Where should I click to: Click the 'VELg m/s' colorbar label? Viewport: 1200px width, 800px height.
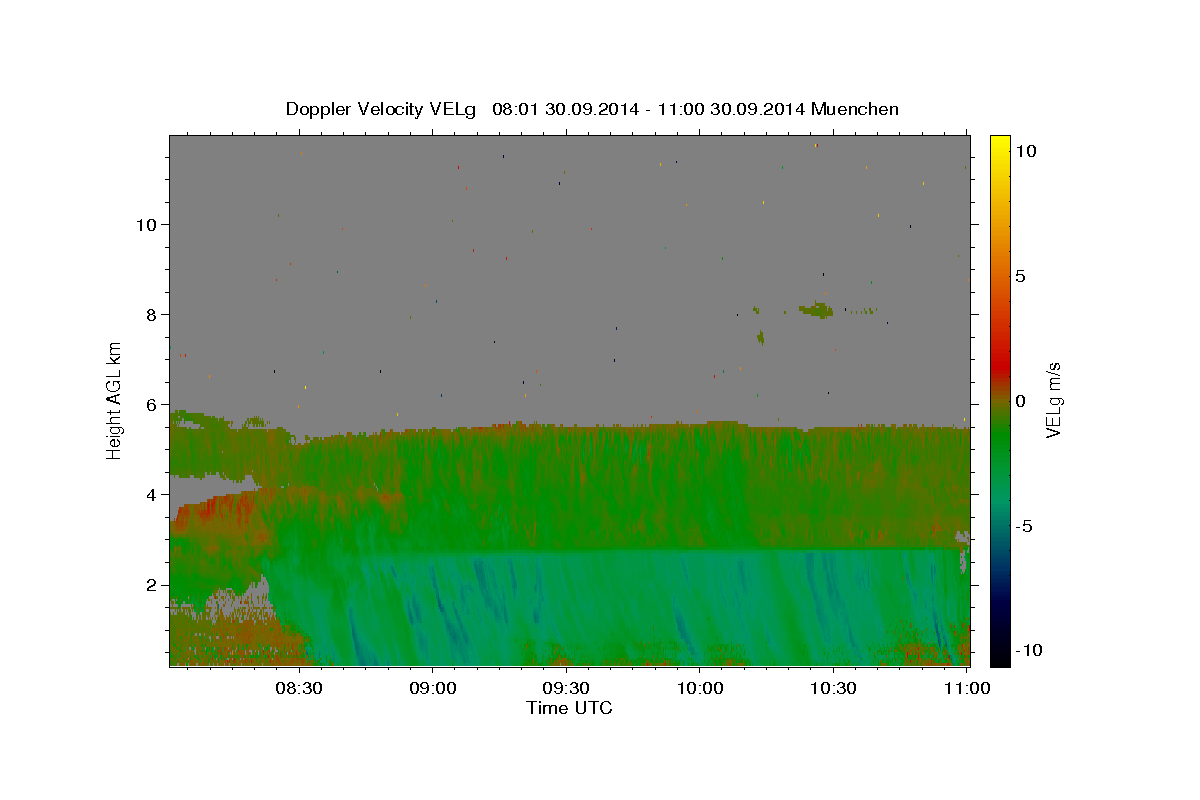[x=1053, y=399]
